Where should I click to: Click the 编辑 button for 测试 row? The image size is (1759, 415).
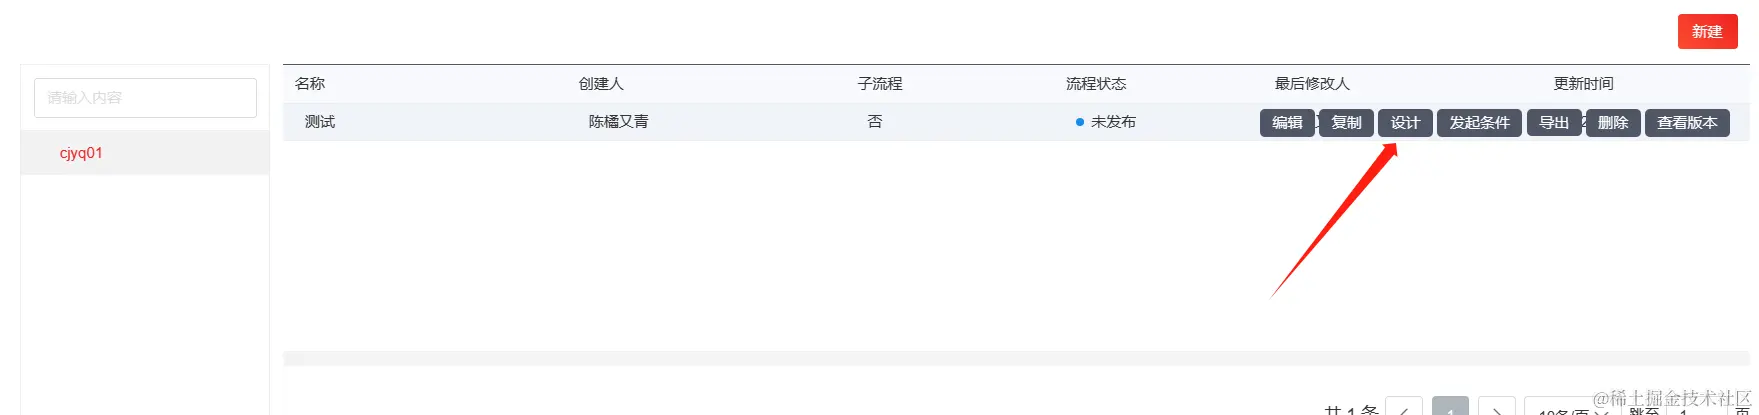click(1287, 123)
